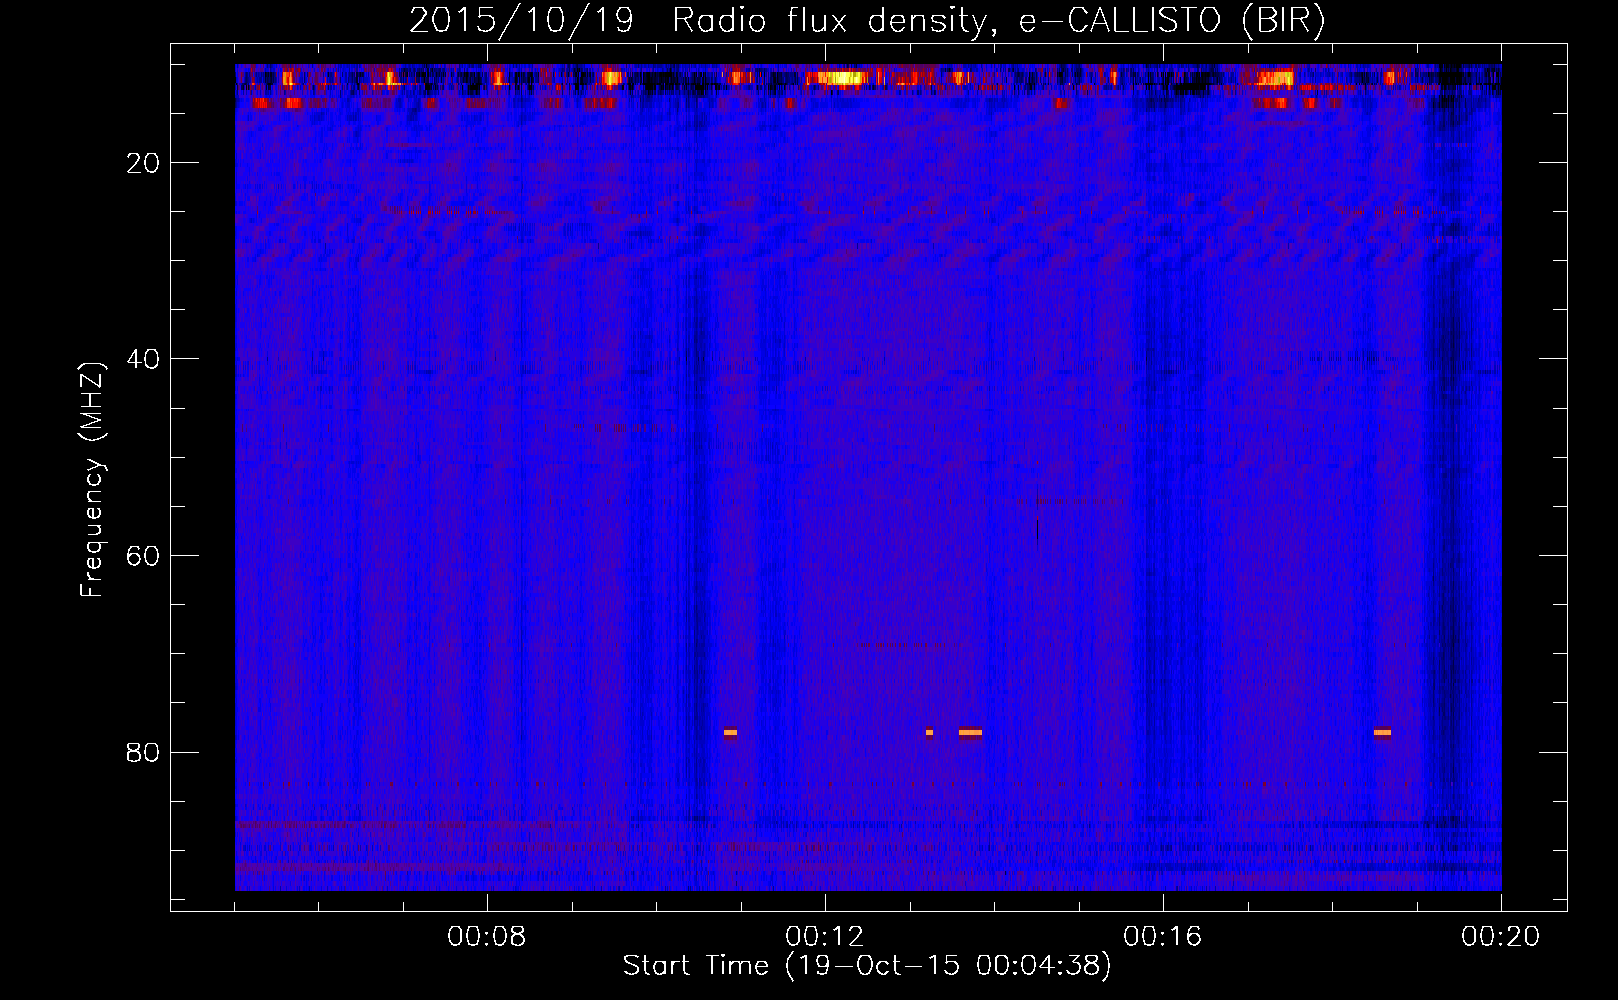Click the orange 78 MHz marker near 00:18:30
This screenshot has height=1000, width=1618.
[1382, 733]
